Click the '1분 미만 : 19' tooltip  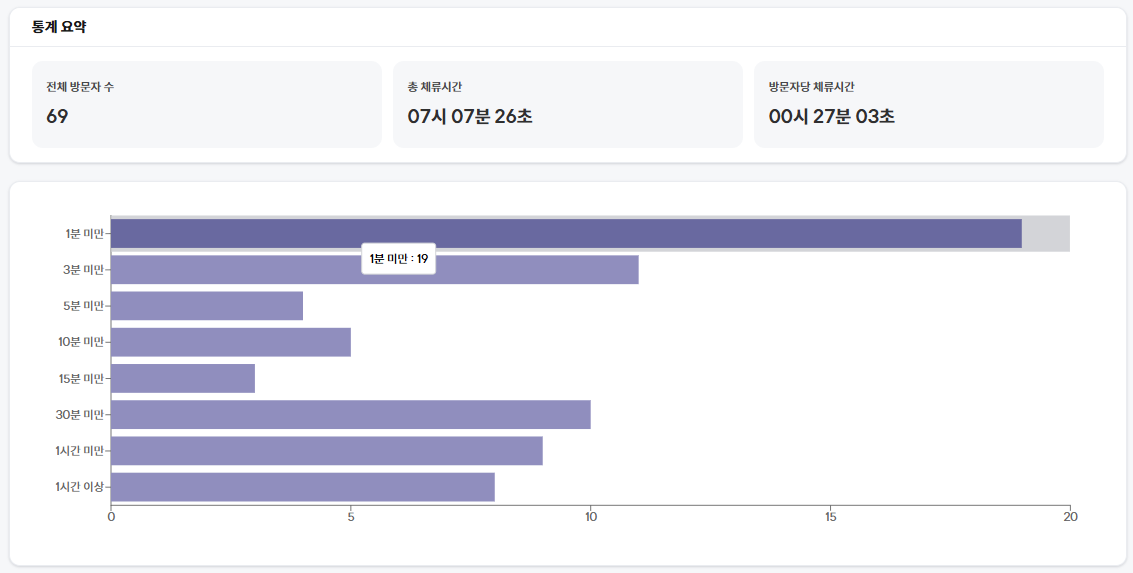pos(399,259)
